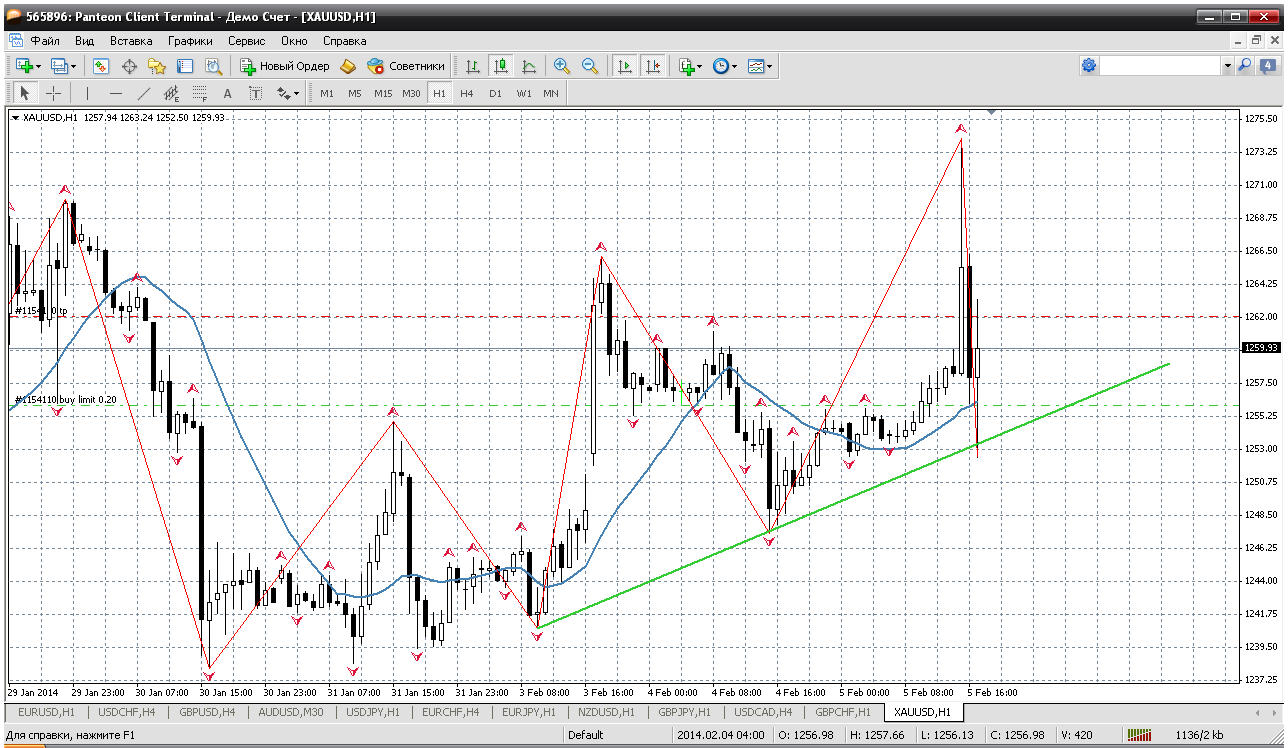Zoom out of the chart
This screenshot has height=748, width=1288.
(x=590, y=66)
